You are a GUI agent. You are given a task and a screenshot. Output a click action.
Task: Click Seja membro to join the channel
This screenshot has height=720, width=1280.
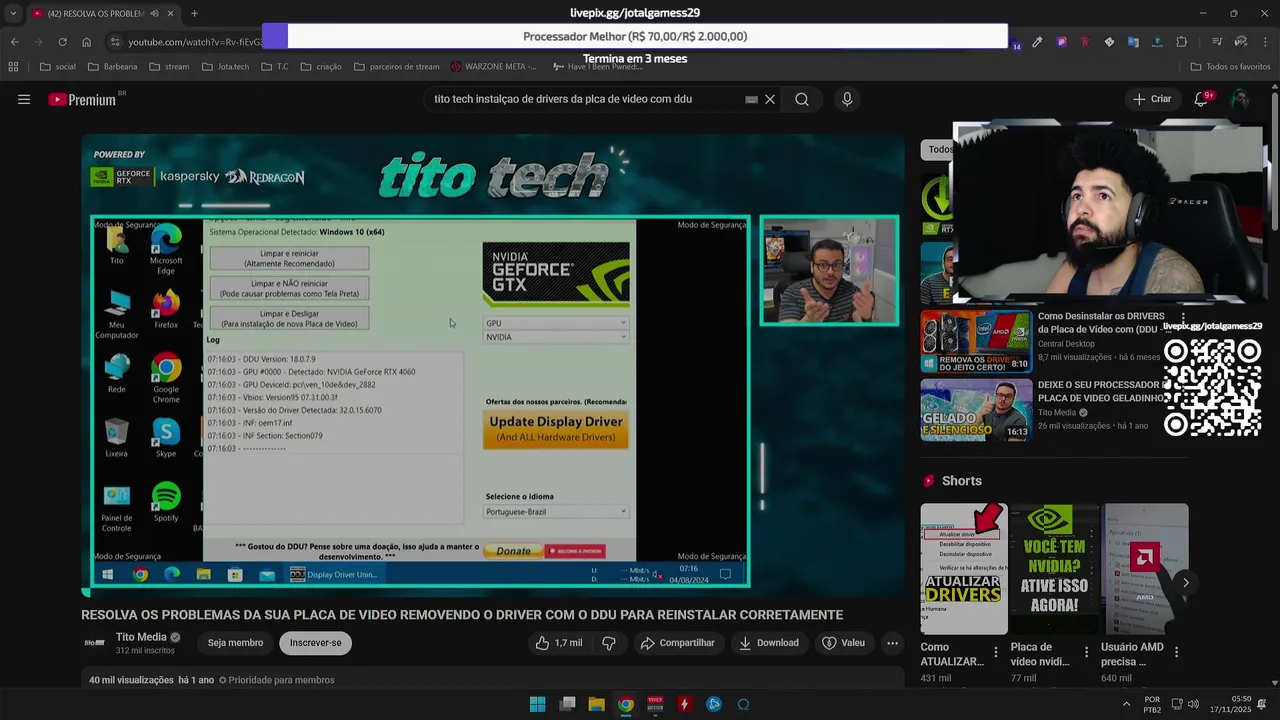point(235,643)
